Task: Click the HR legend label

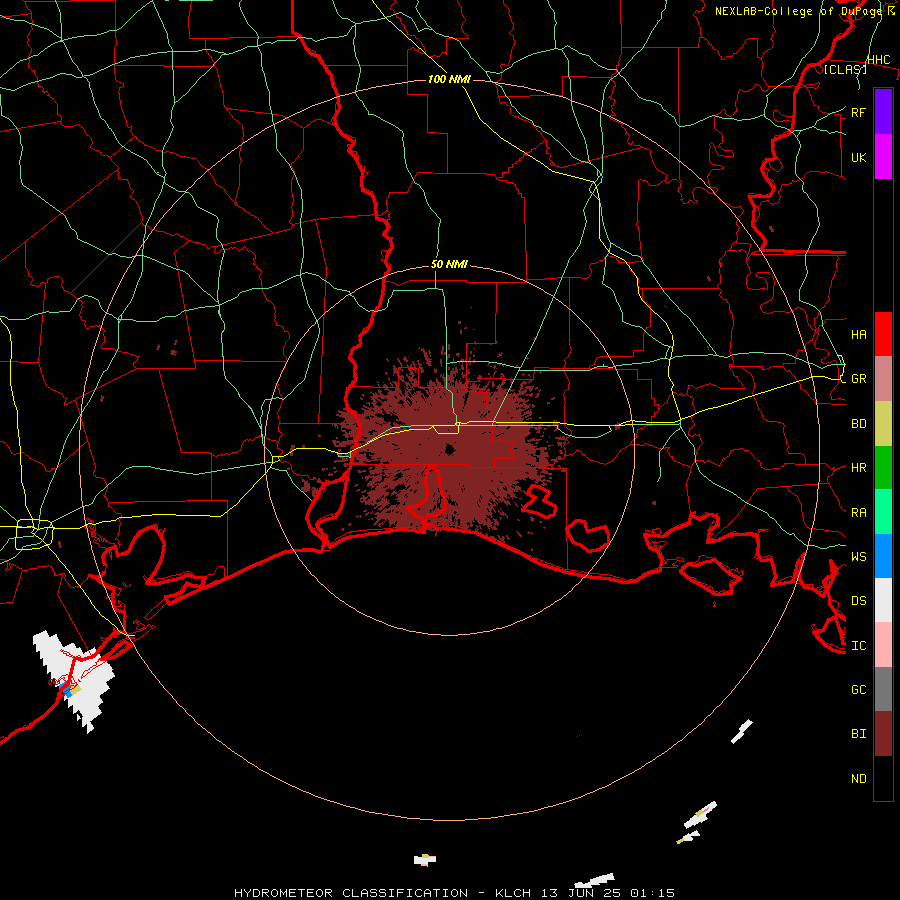Action: (x=858, y=468)
